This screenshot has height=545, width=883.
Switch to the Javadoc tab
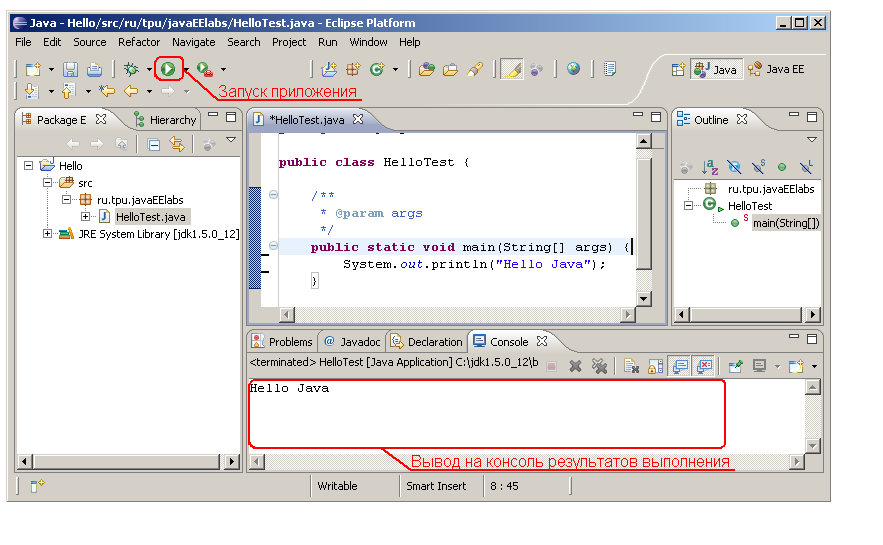353,342
